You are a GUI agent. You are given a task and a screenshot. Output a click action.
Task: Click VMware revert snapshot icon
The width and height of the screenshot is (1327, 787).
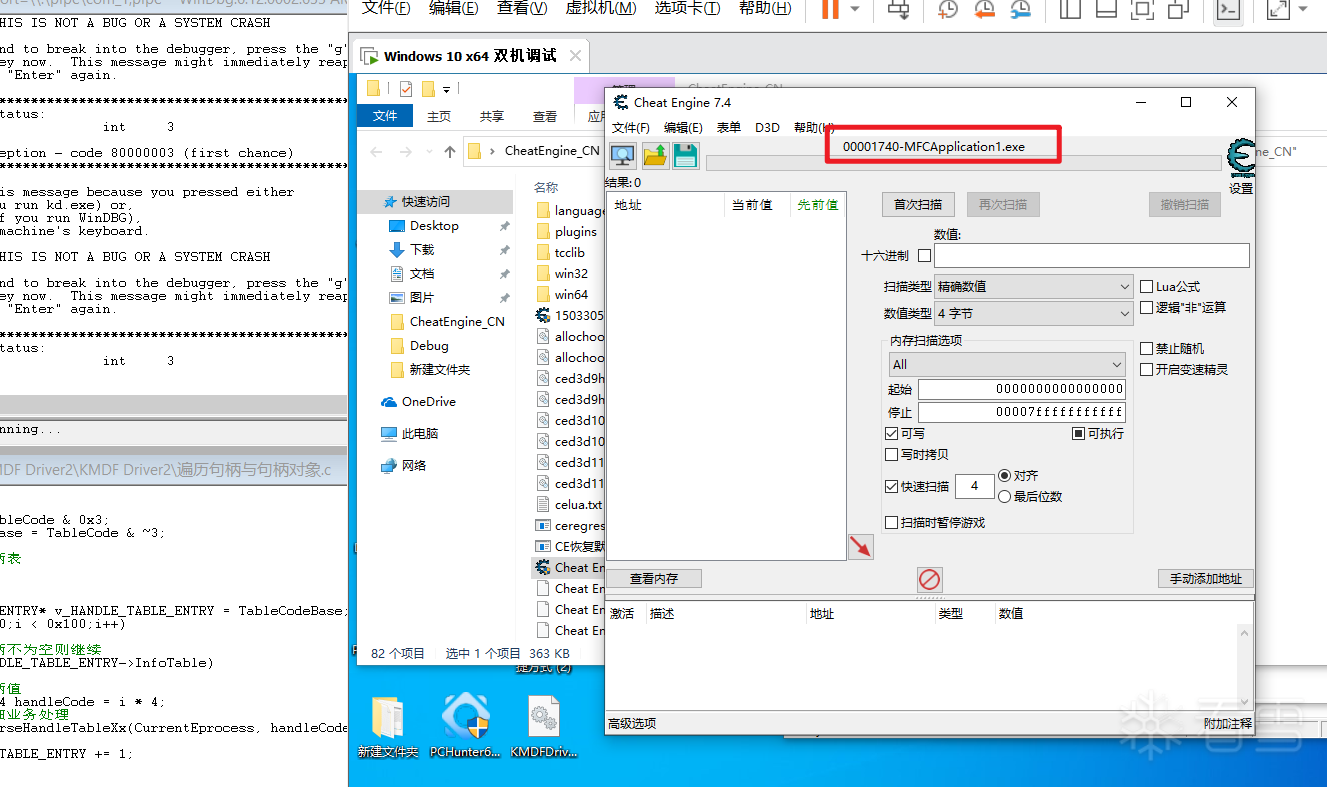coord(984,10)
